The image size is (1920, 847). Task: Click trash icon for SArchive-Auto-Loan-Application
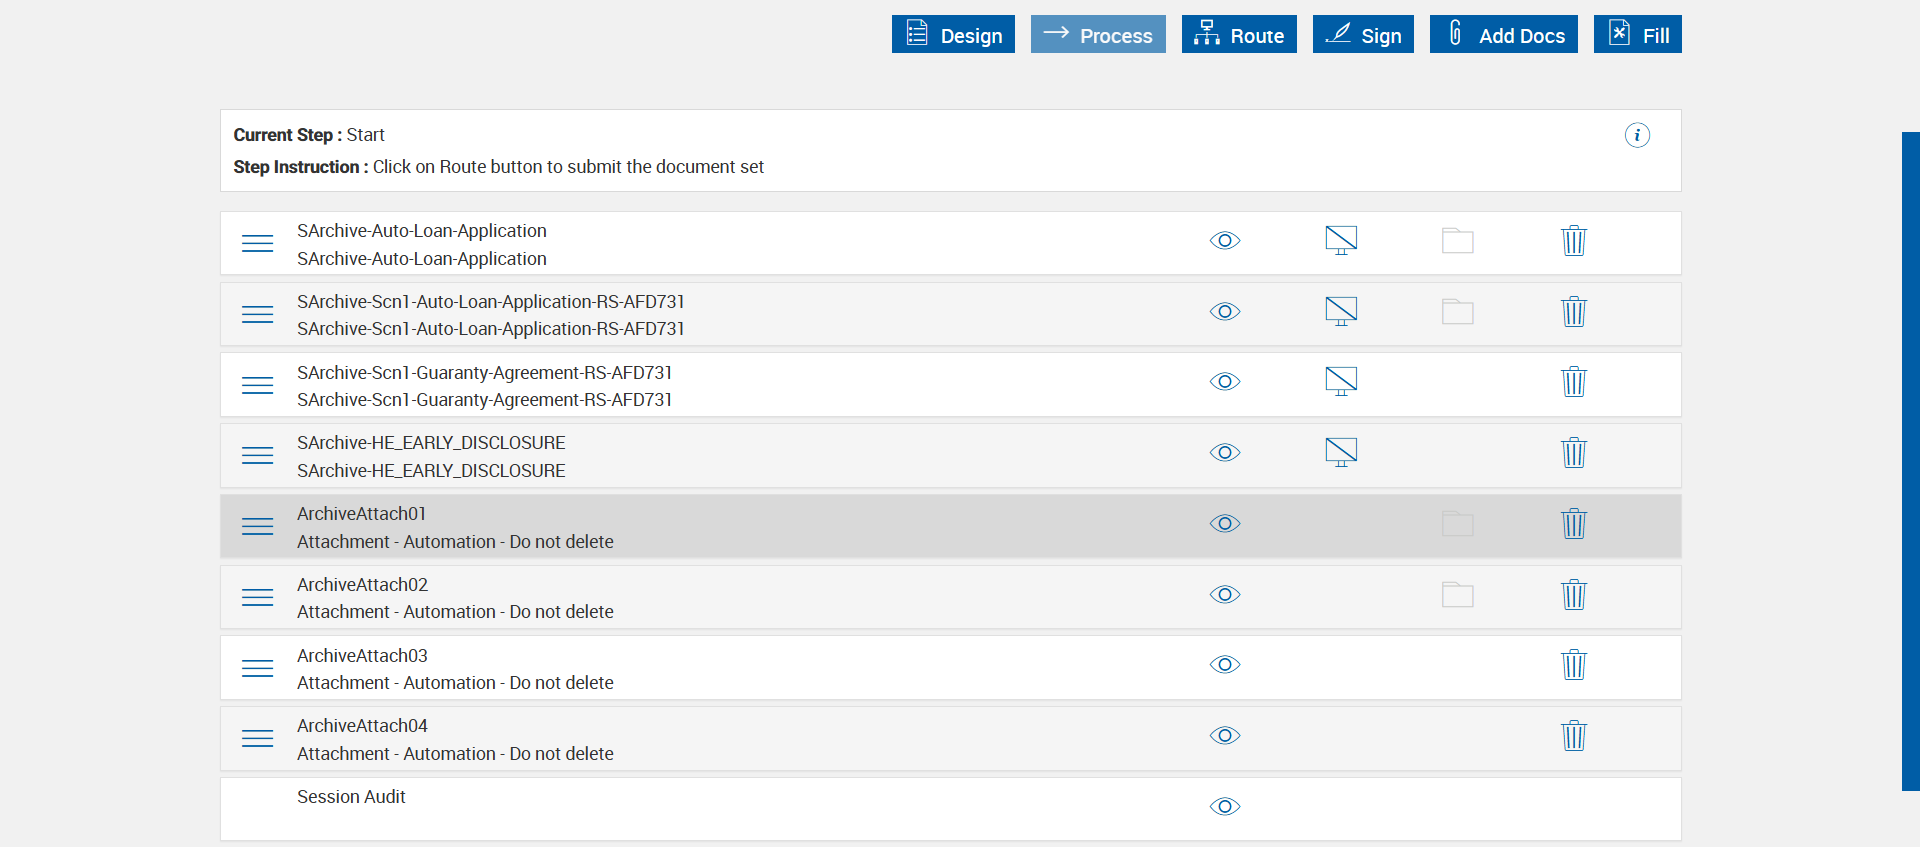(x=1573, y=241)
